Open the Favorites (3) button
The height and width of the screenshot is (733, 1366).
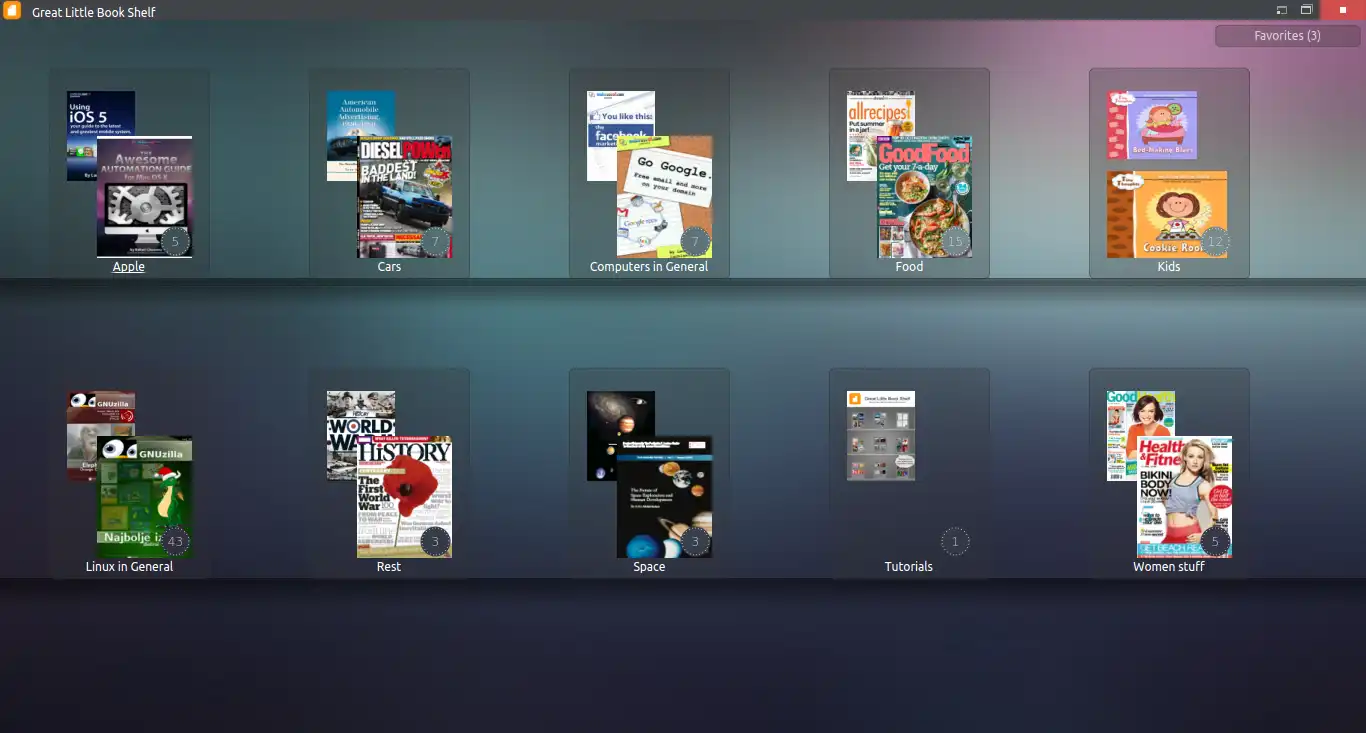click(1287, 36)
